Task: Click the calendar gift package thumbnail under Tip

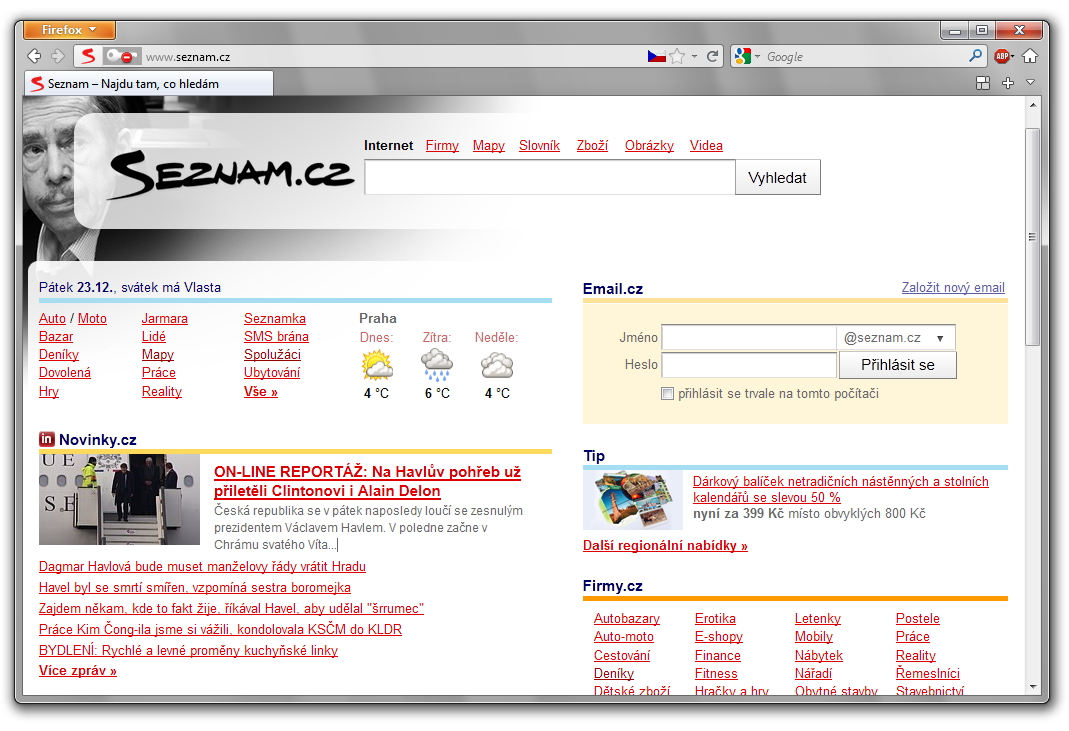Action: [x=633, y=500]
